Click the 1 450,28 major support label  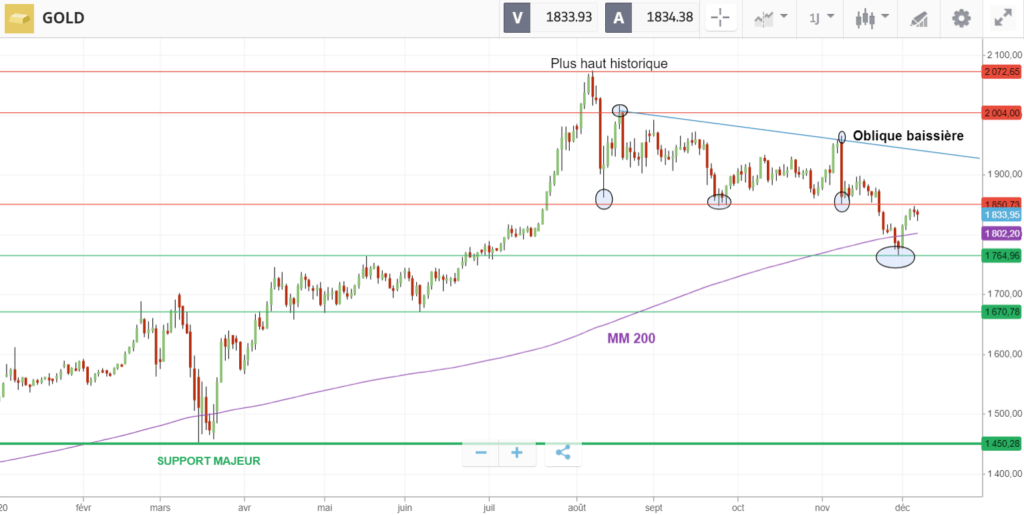[1001, 444]
